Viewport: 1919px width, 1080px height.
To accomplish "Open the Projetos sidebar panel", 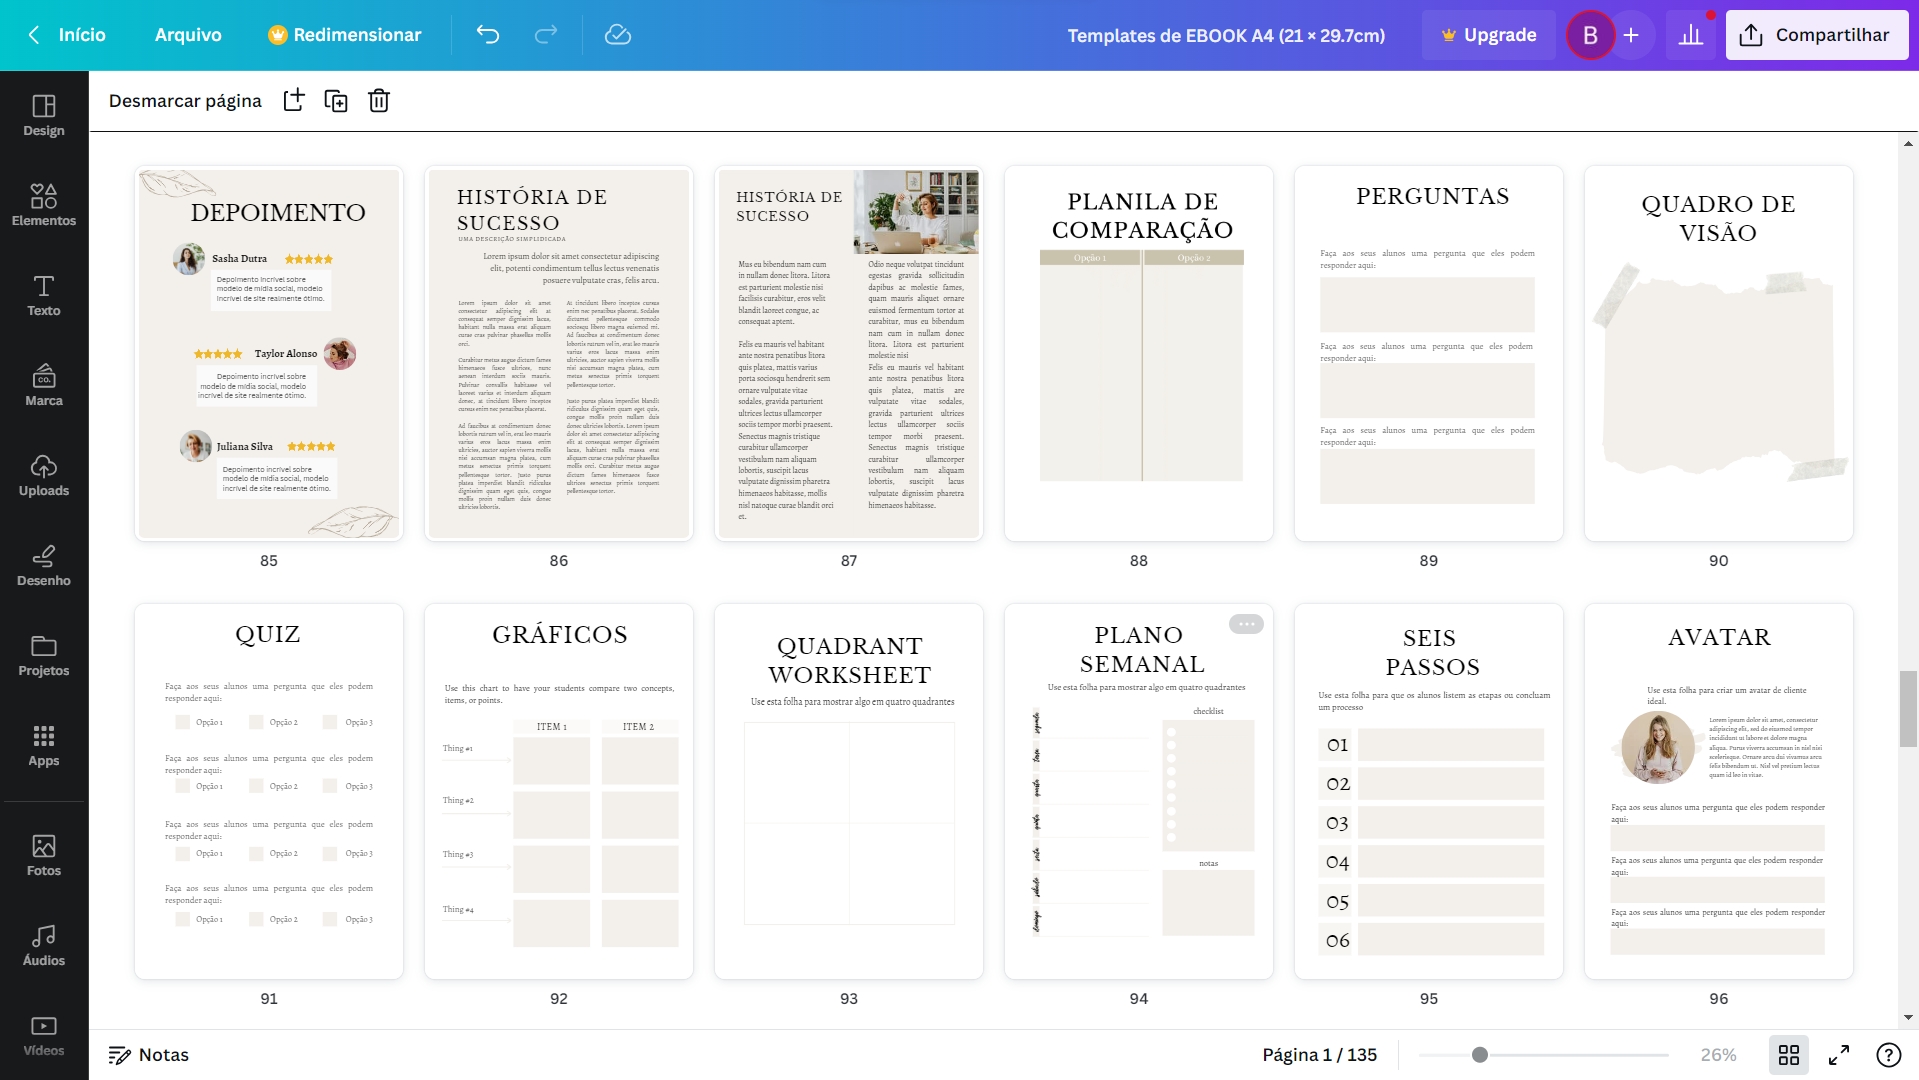I will pos(44,656).
